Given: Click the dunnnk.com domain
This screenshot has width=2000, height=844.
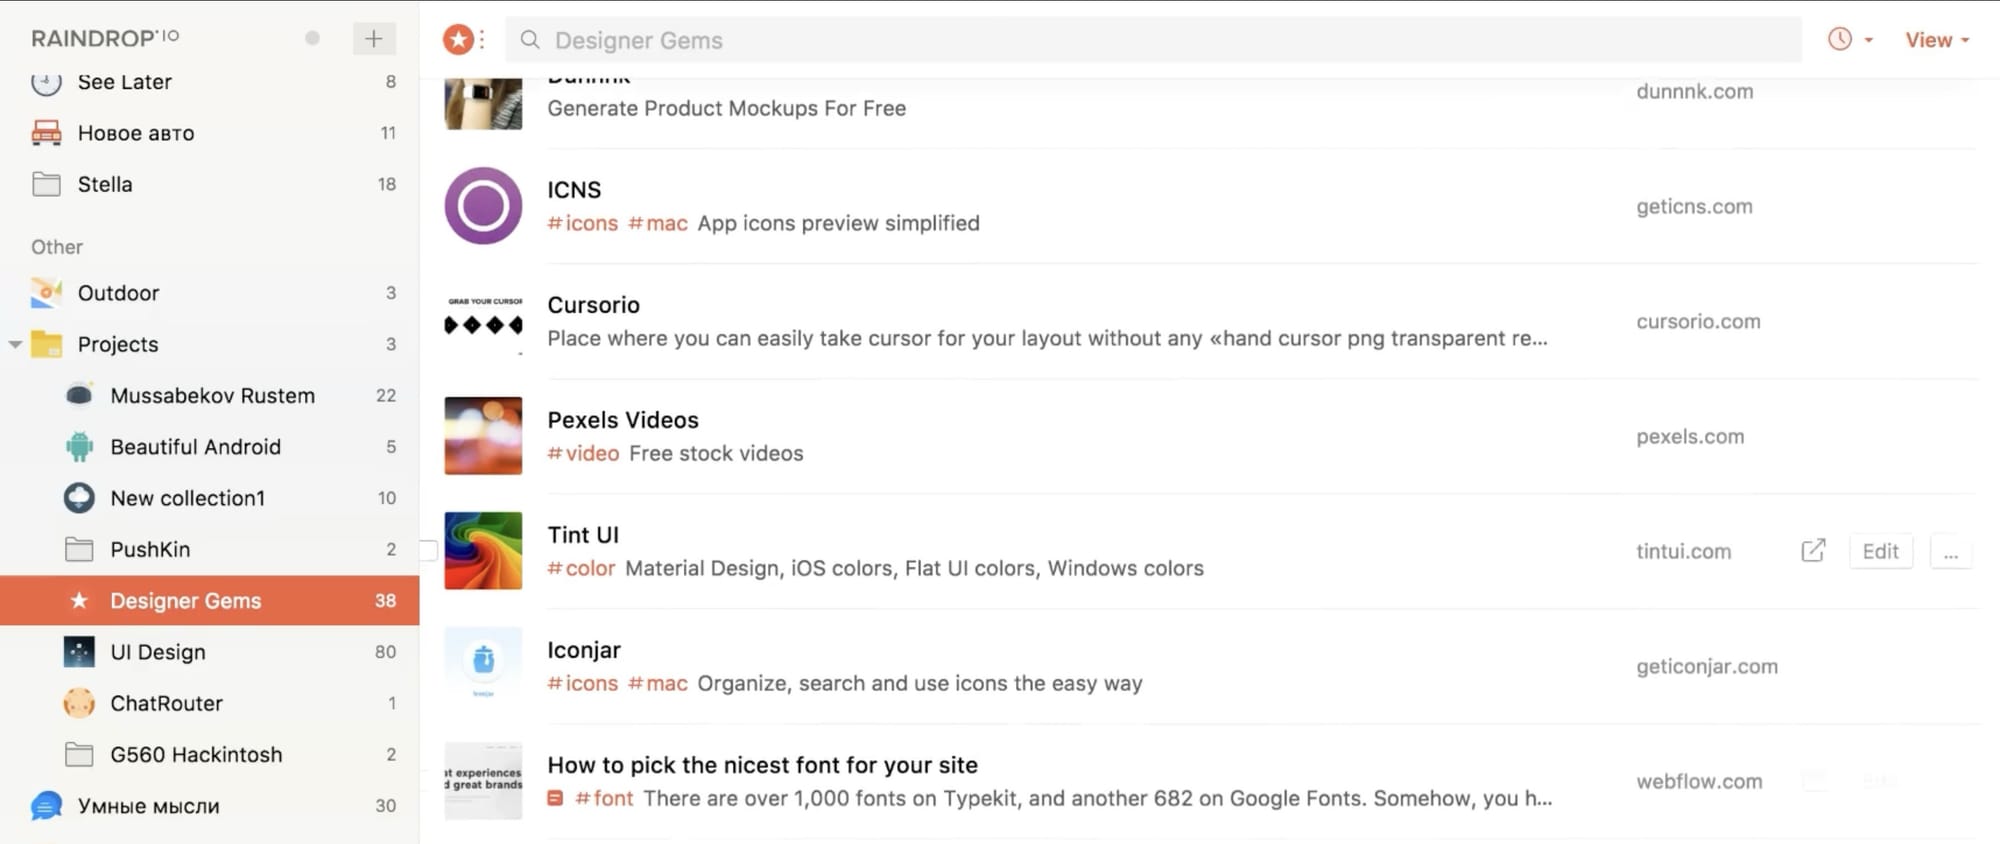Looking at the screenshot, I should pyautogui.click(x=1695, y=91).
